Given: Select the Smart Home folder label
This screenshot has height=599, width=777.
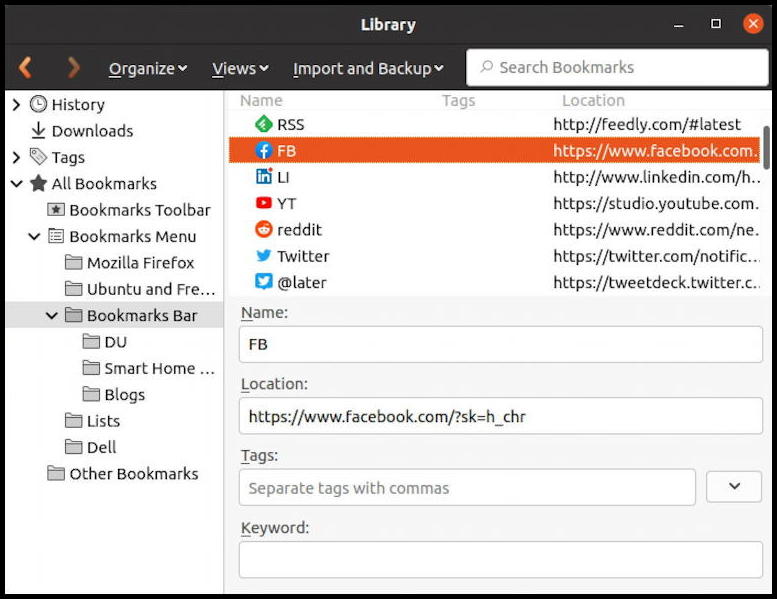Looking at the screenshot, I should click(159, 368).
